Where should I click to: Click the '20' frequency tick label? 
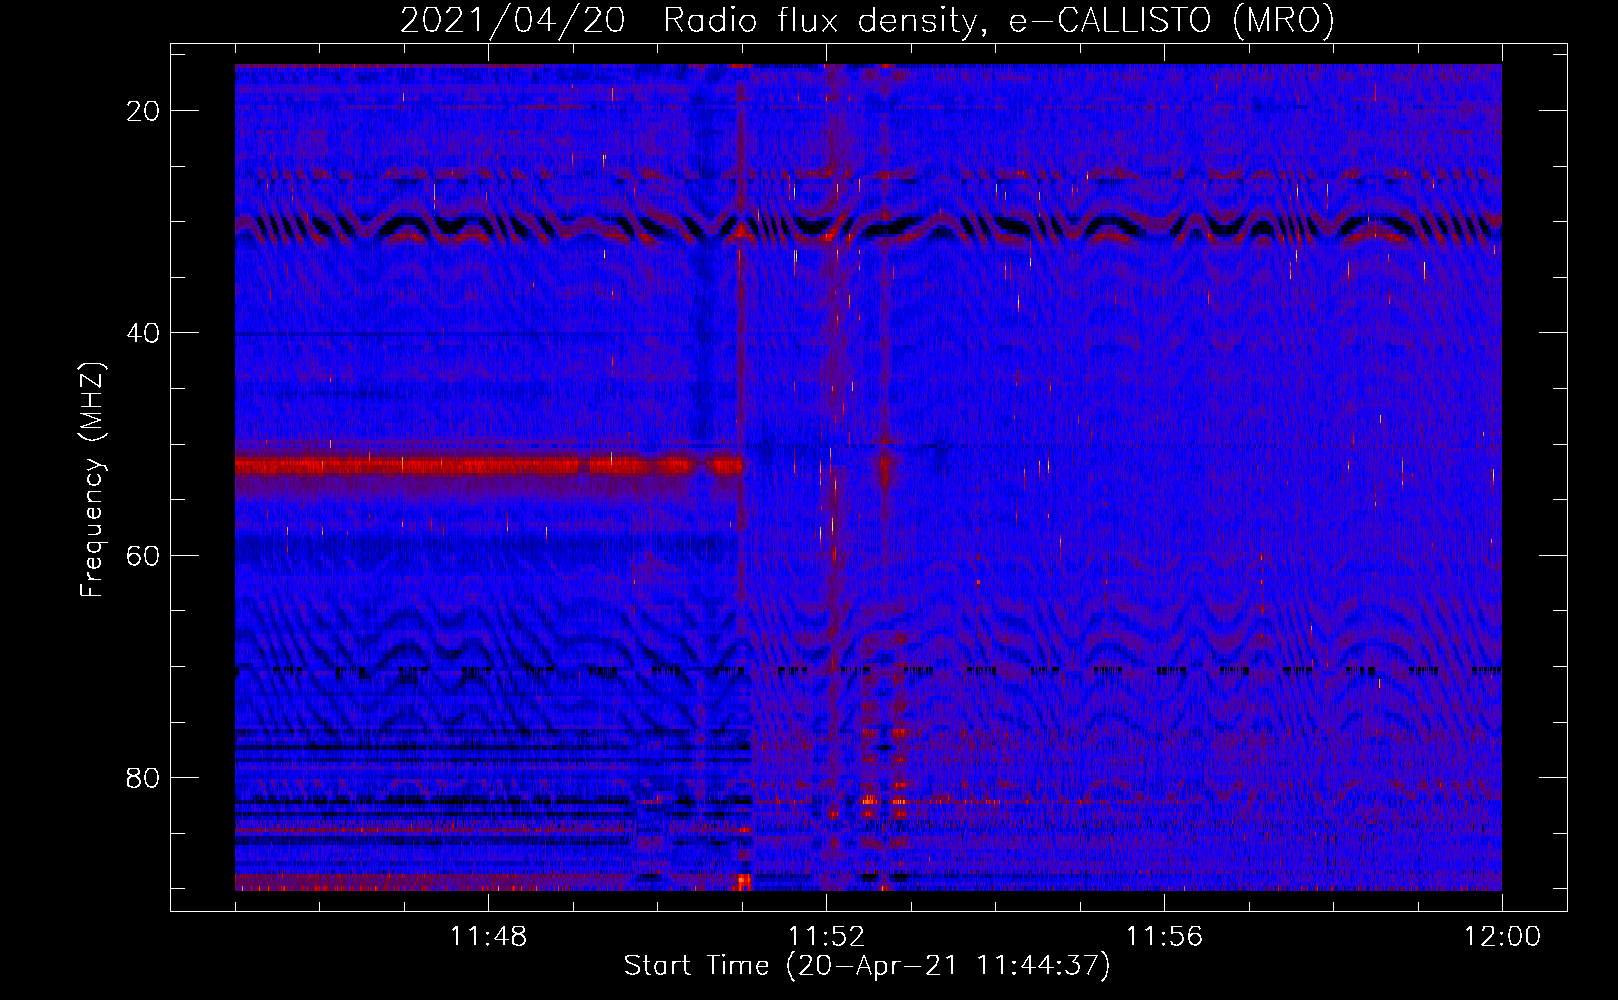pos(144,111)
